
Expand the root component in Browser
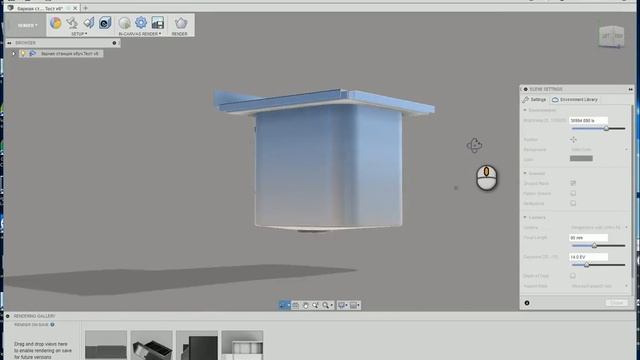point(14,53)
